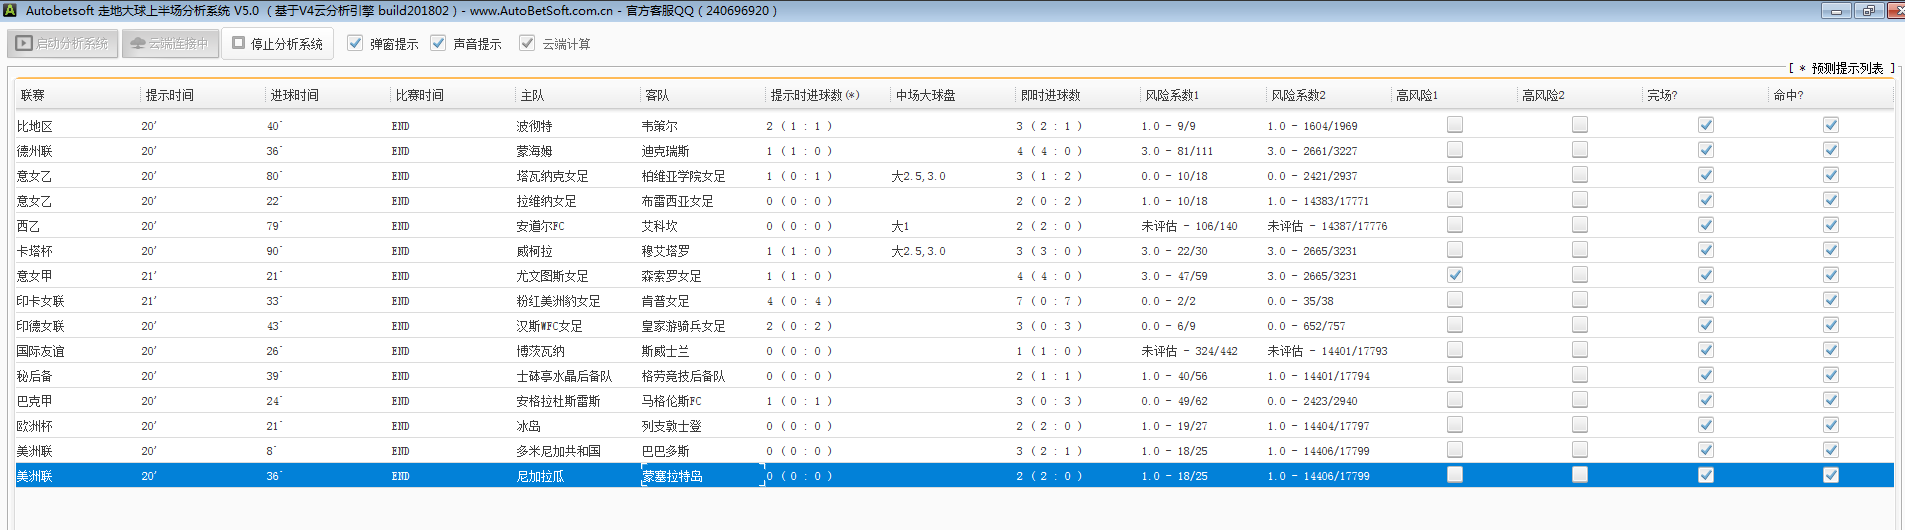Toggle 命中? checkbox in the 西乙 row

point(1831,225)
